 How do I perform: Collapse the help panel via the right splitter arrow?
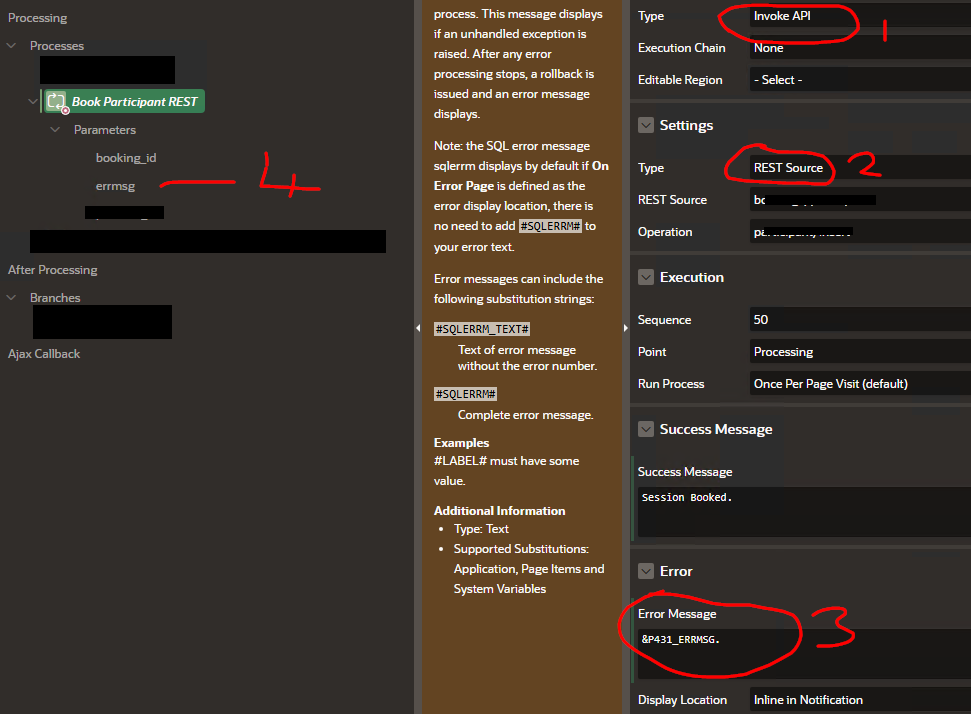[626, 326]
